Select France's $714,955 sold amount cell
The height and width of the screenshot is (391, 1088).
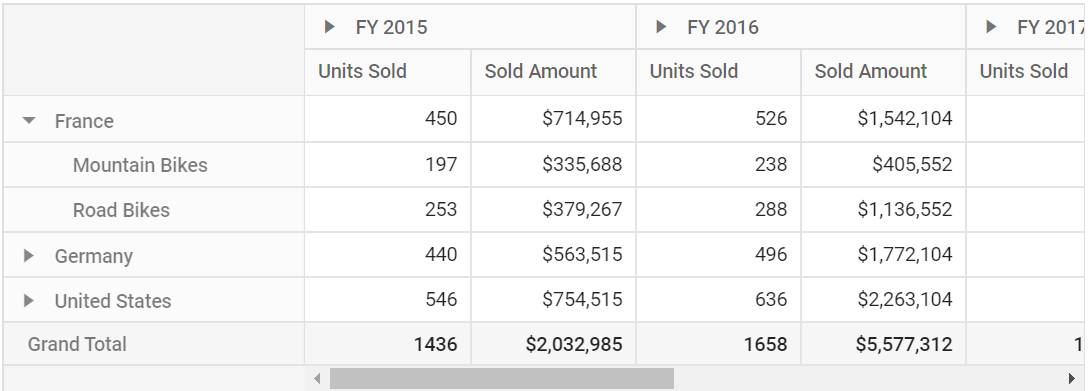[x=554, y=119]
